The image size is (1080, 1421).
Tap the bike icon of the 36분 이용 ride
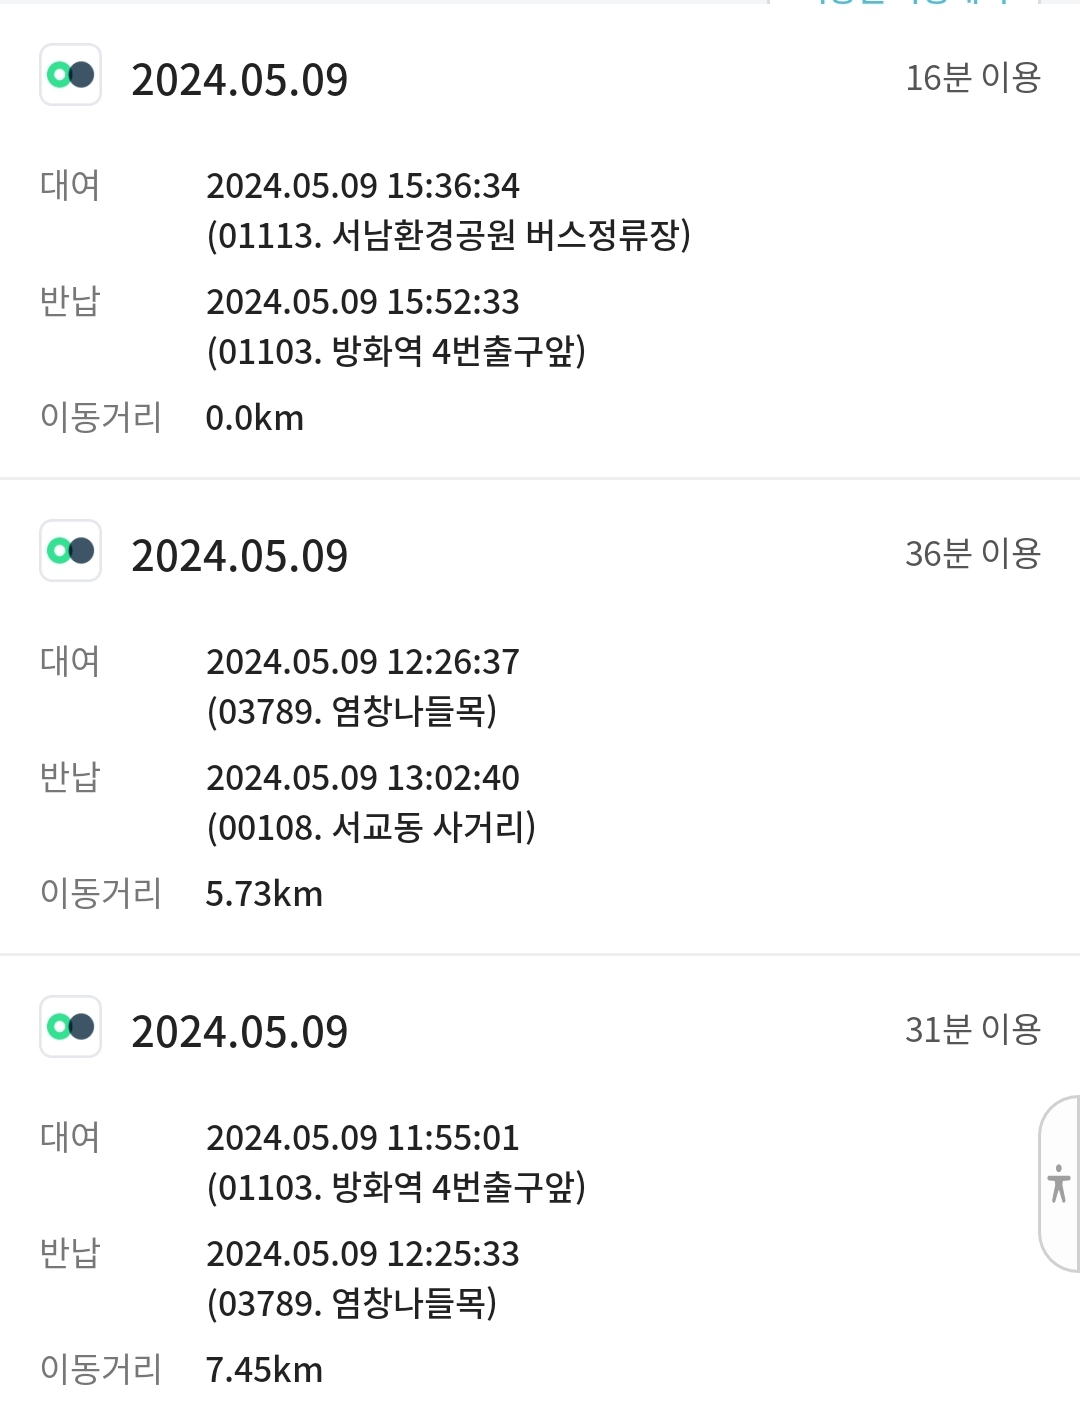pyautogui.click(x=70, y=551)
